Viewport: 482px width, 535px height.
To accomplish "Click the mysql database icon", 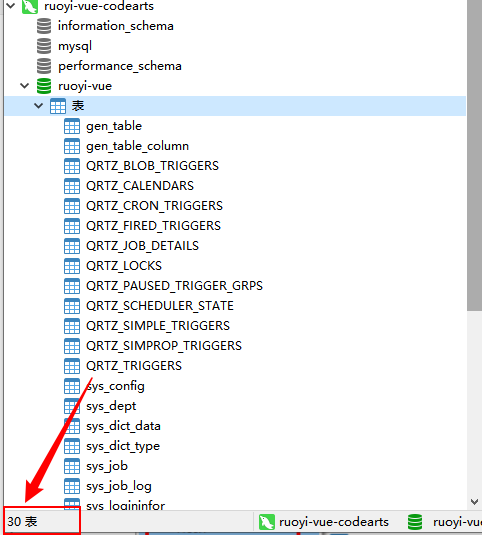I will coord(44,46).
